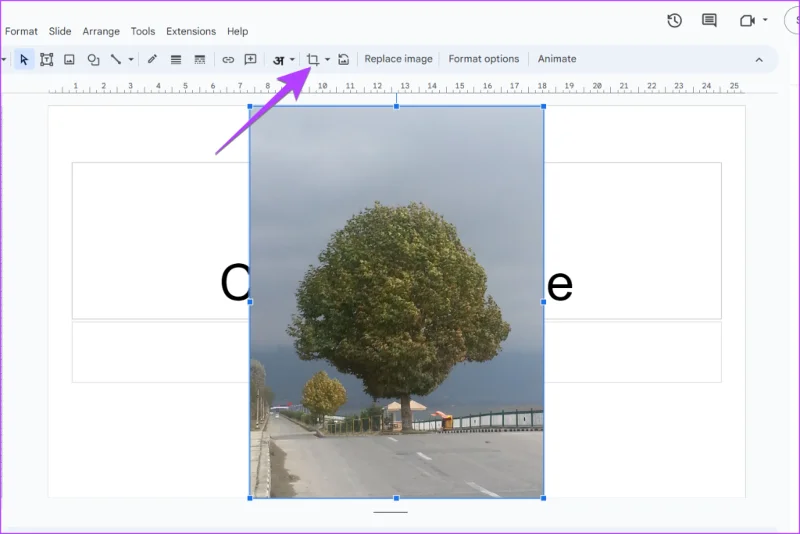Collapse the toolbar with chevron up
Viewport: 800px width, 534px height.
(759, 60)
